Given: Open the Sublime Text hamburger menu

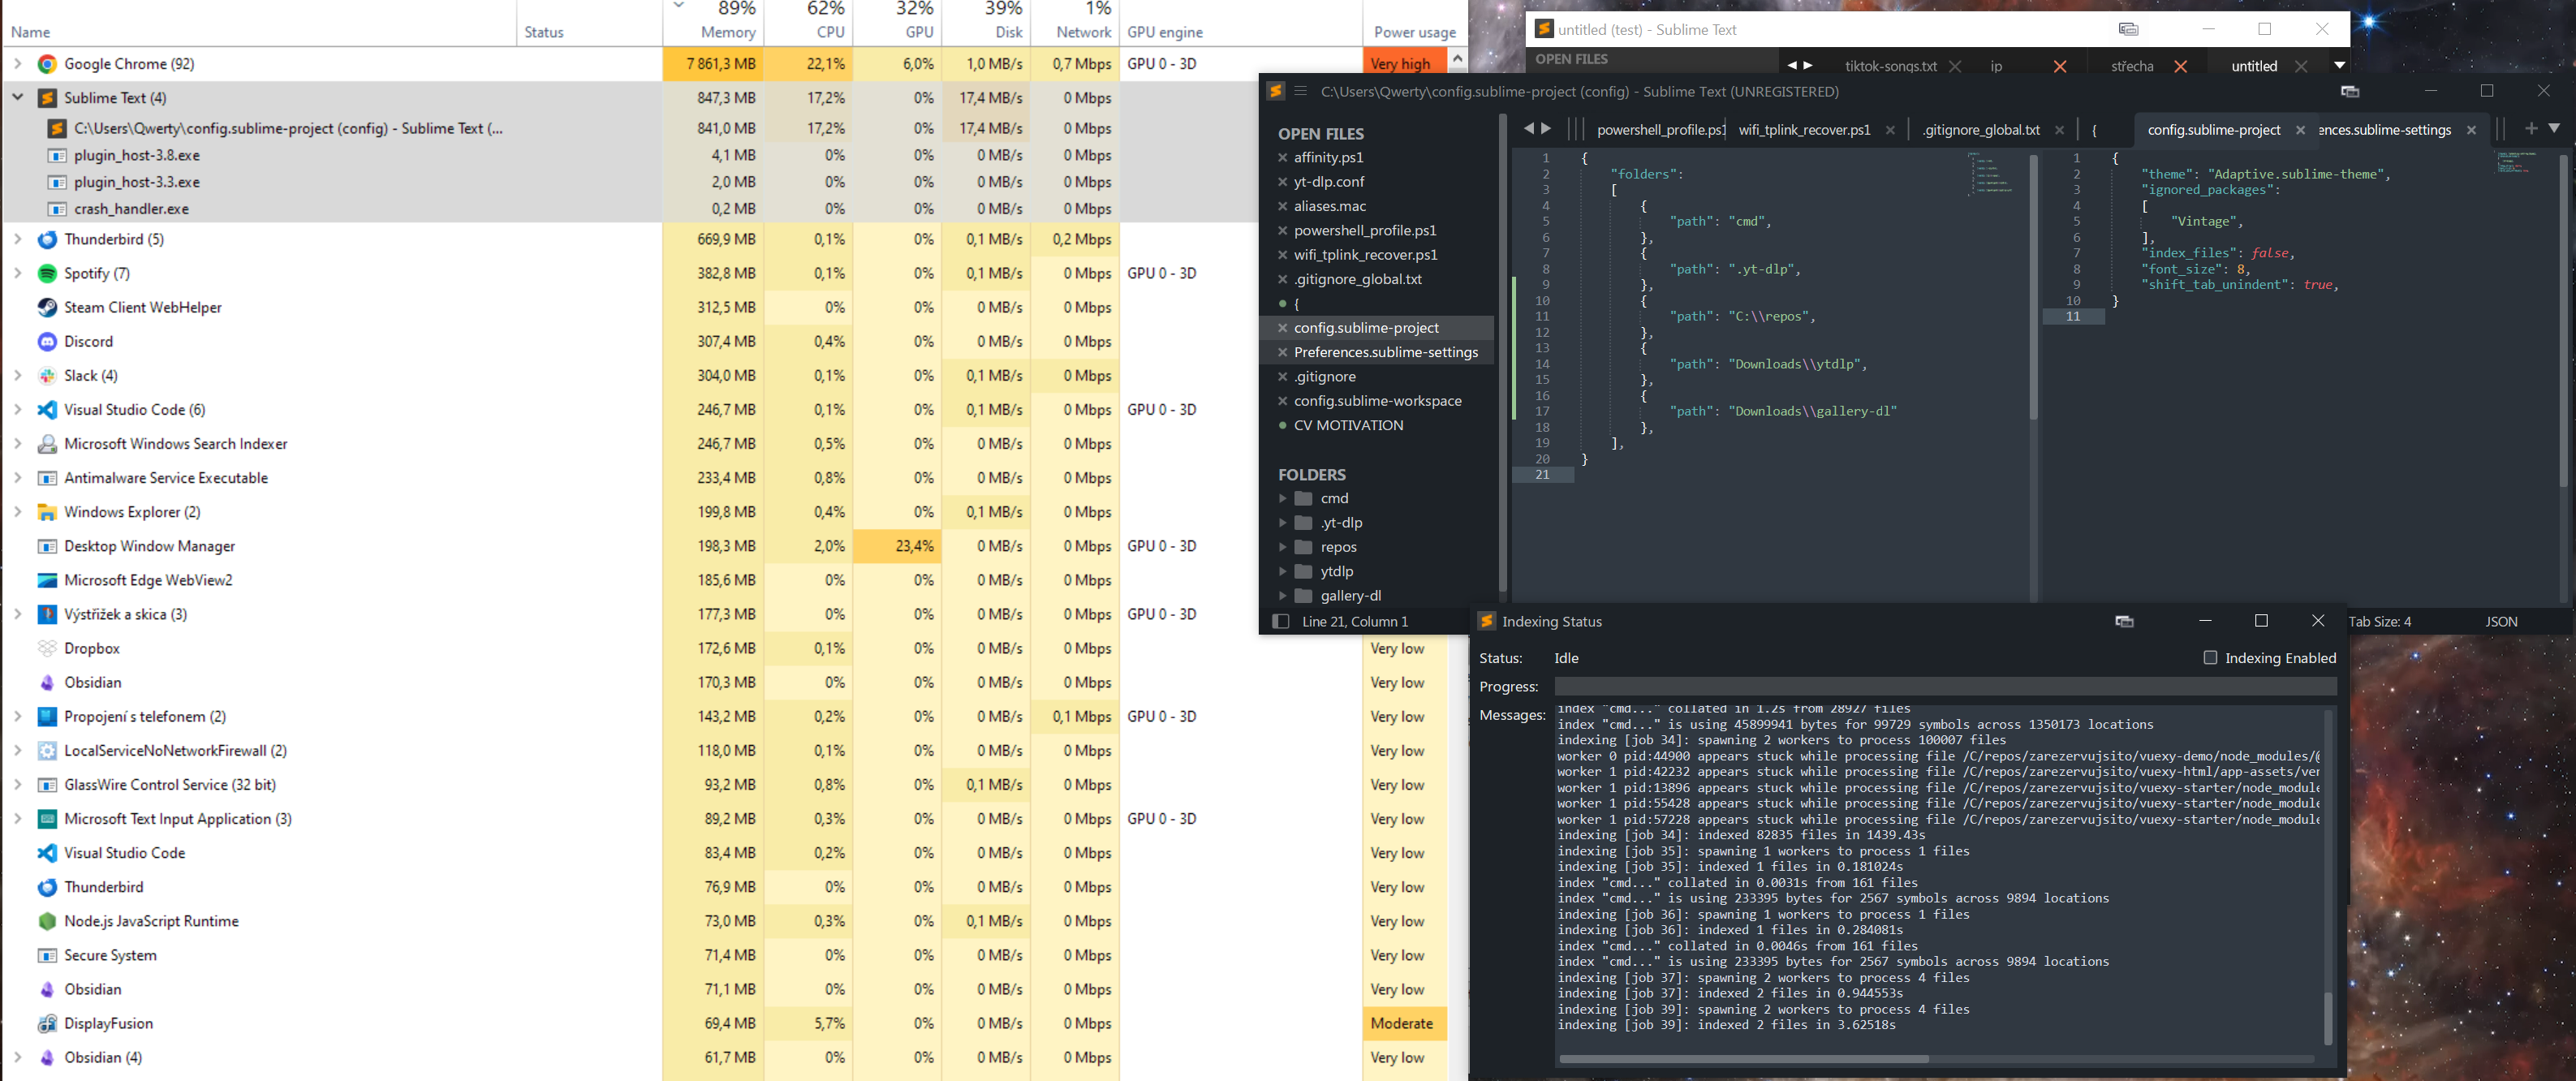Looking at the screenshot, I should tap(1300, 91).
